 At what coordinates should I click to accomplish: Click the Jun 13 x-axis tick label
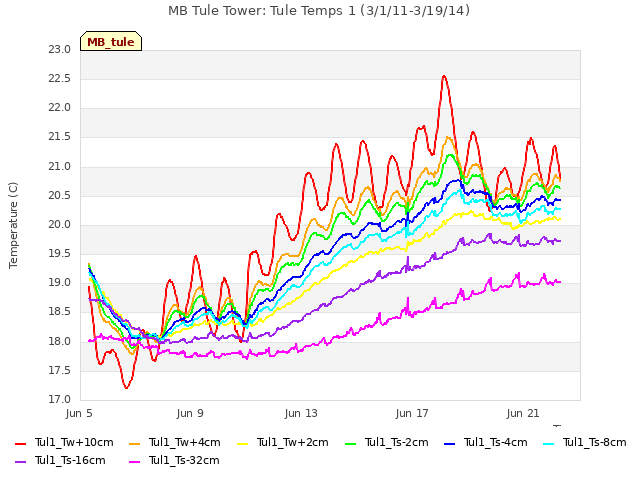301,413
